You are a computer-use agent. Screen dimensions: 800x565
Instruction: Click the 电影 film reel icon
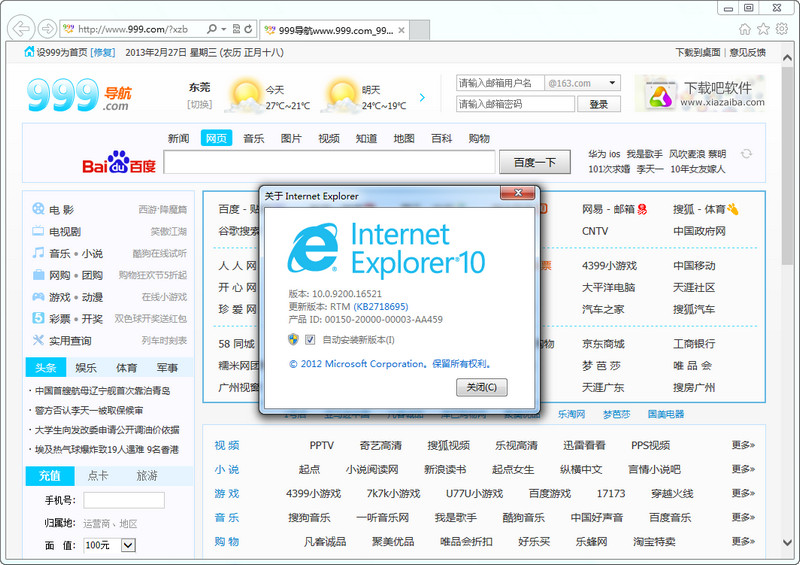click(x=38, y=208)
